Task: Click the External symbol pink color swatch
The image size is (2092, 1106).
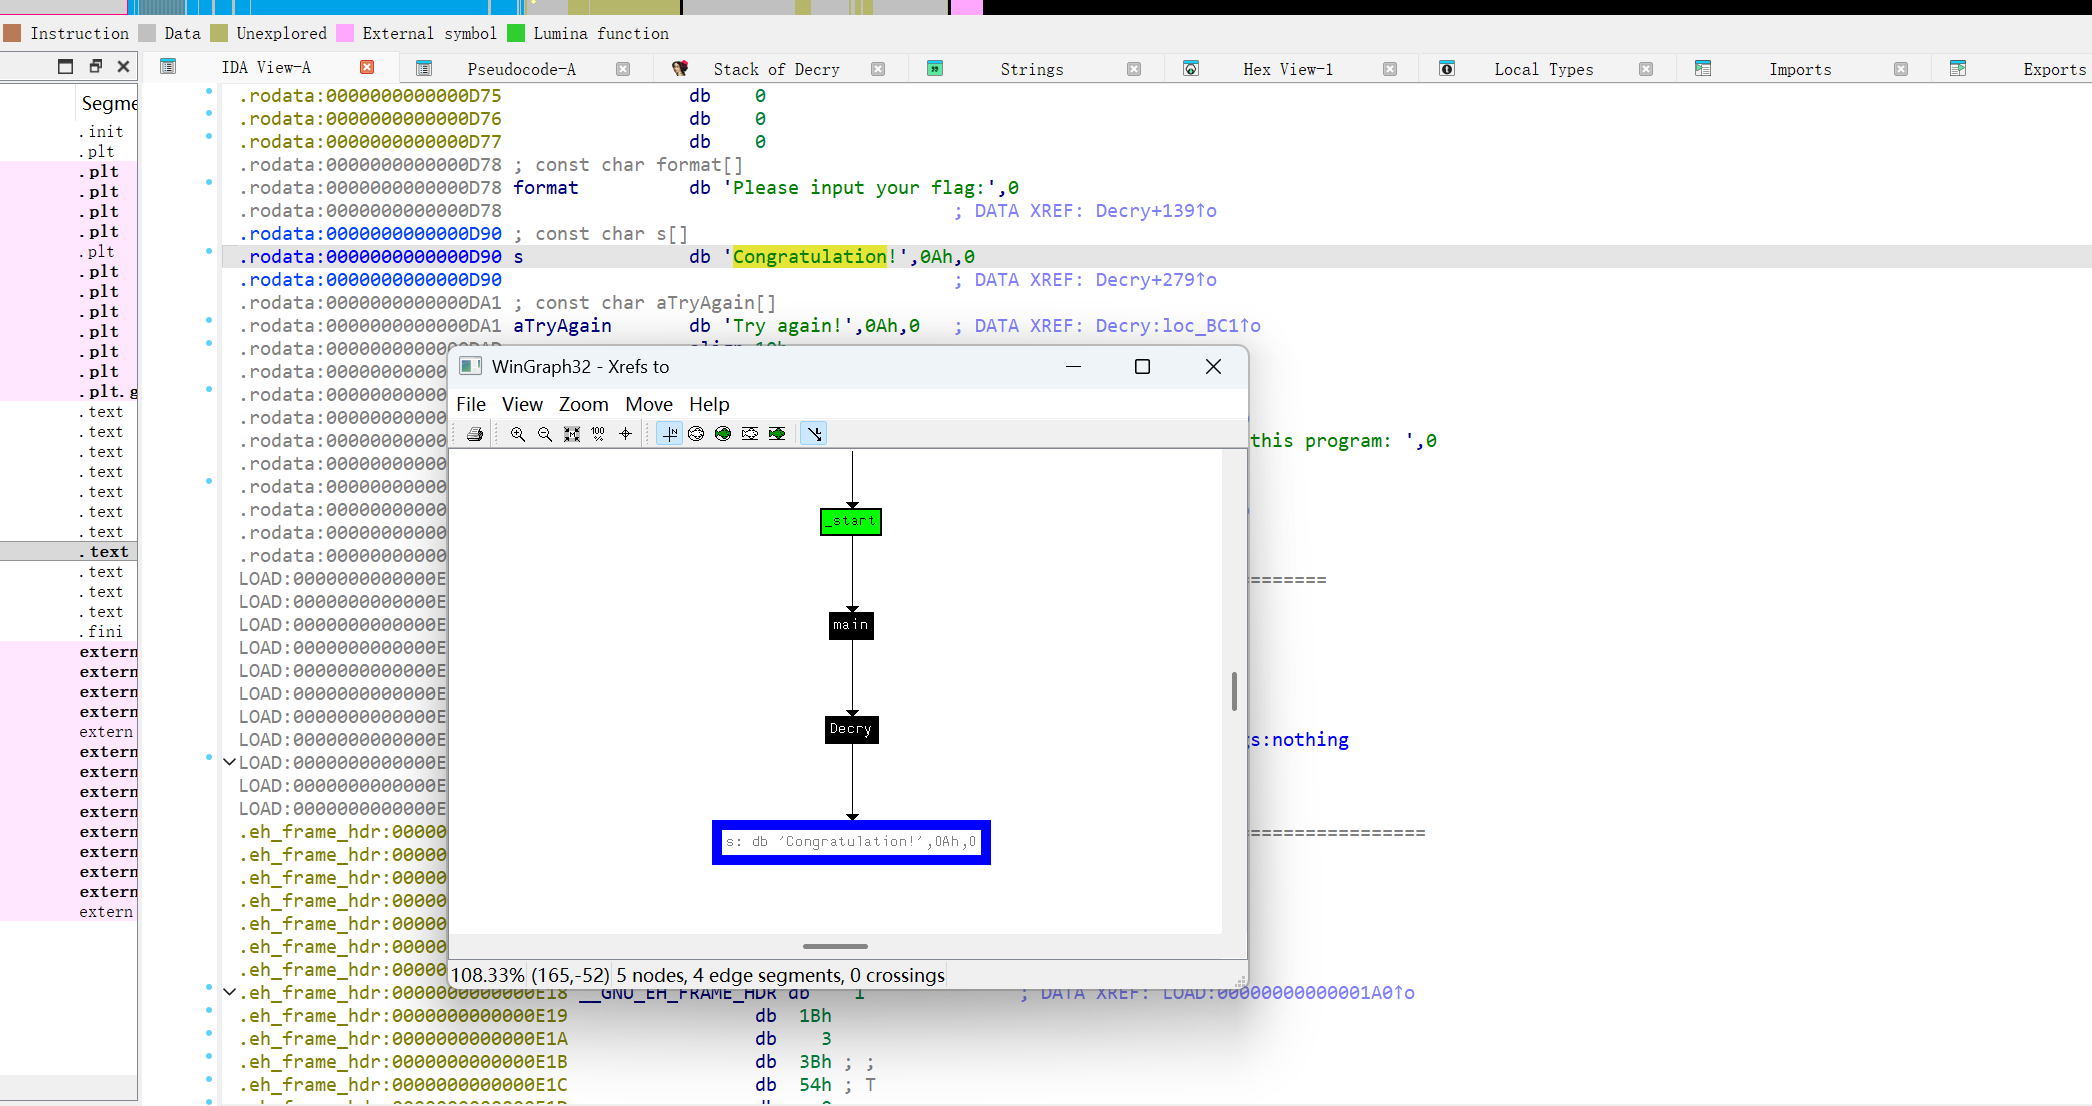Action: pyautogui.click(x=346, y=33)
